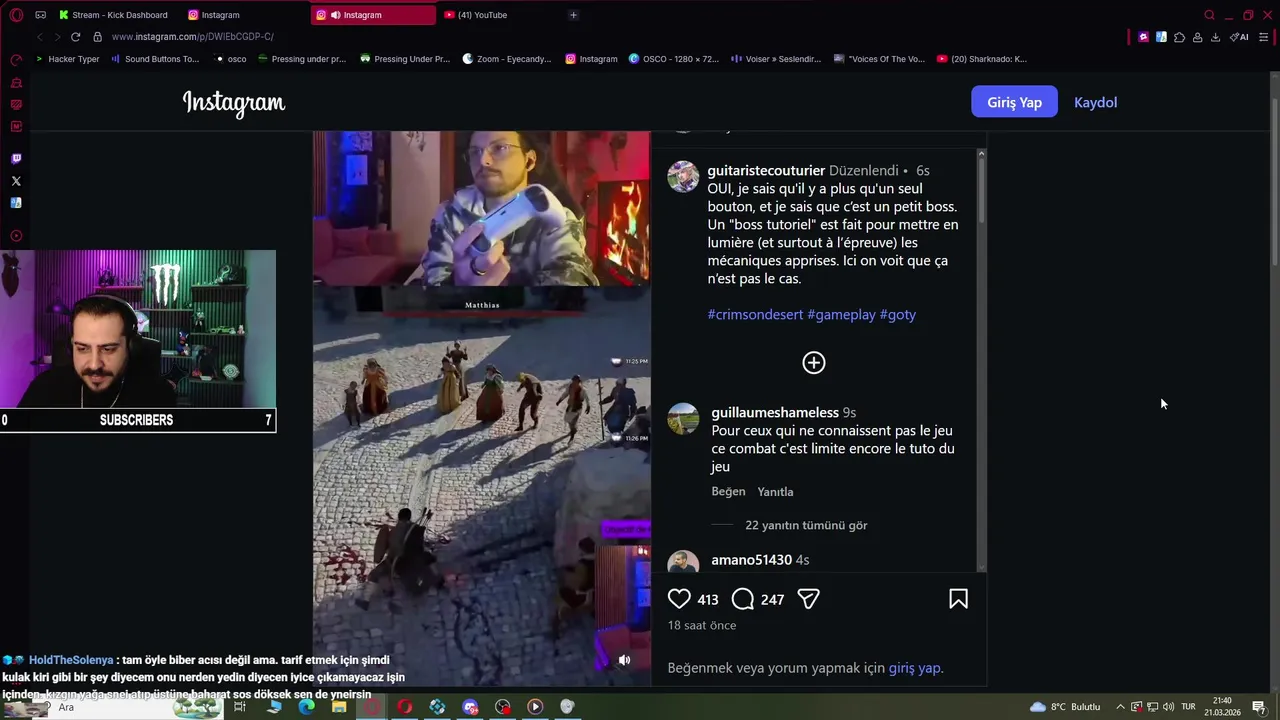This screenshot has width=1280, height=720.
Task: Click the address bar URL
Action: point(193,37)
